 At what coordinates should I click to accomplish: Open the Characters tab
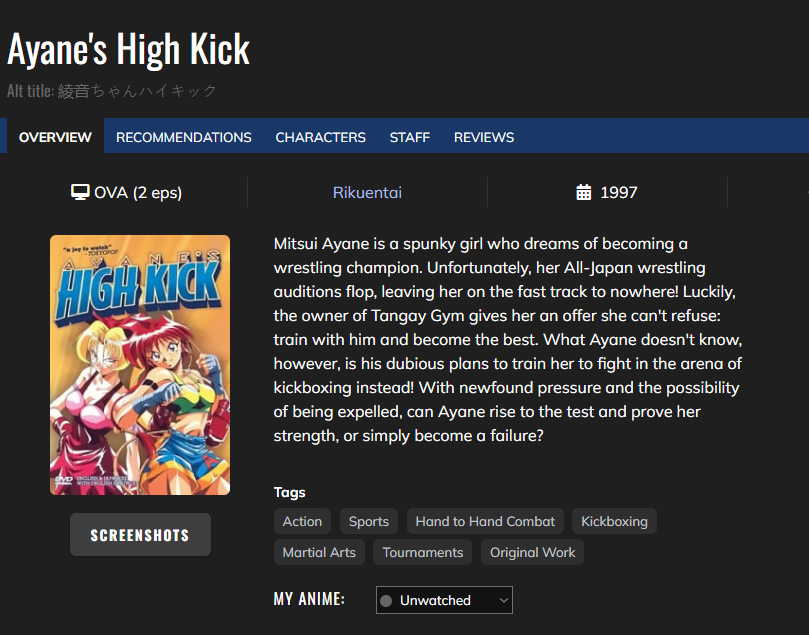click(321, 137)
